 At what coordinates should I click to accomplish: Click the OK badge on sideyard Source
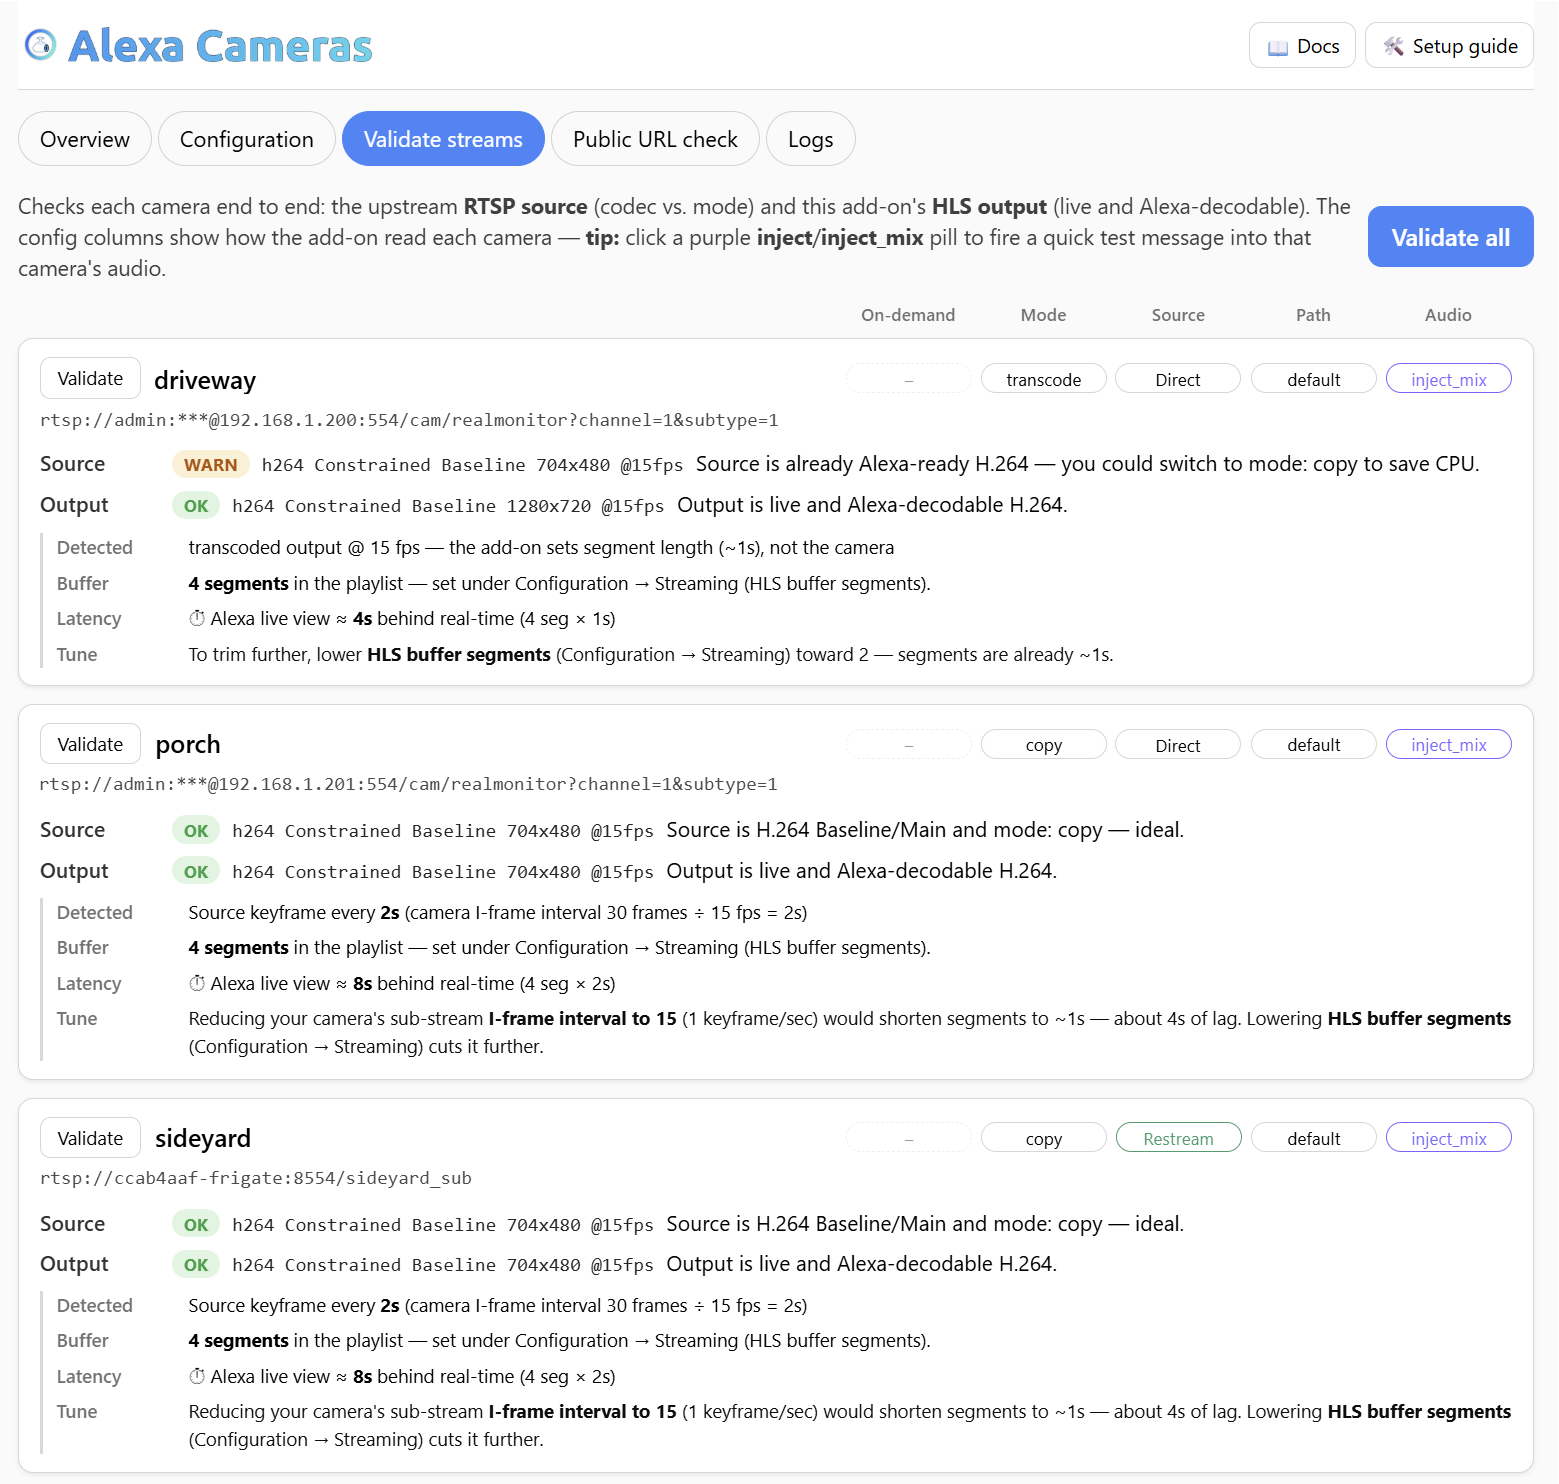coord(196,1224)
